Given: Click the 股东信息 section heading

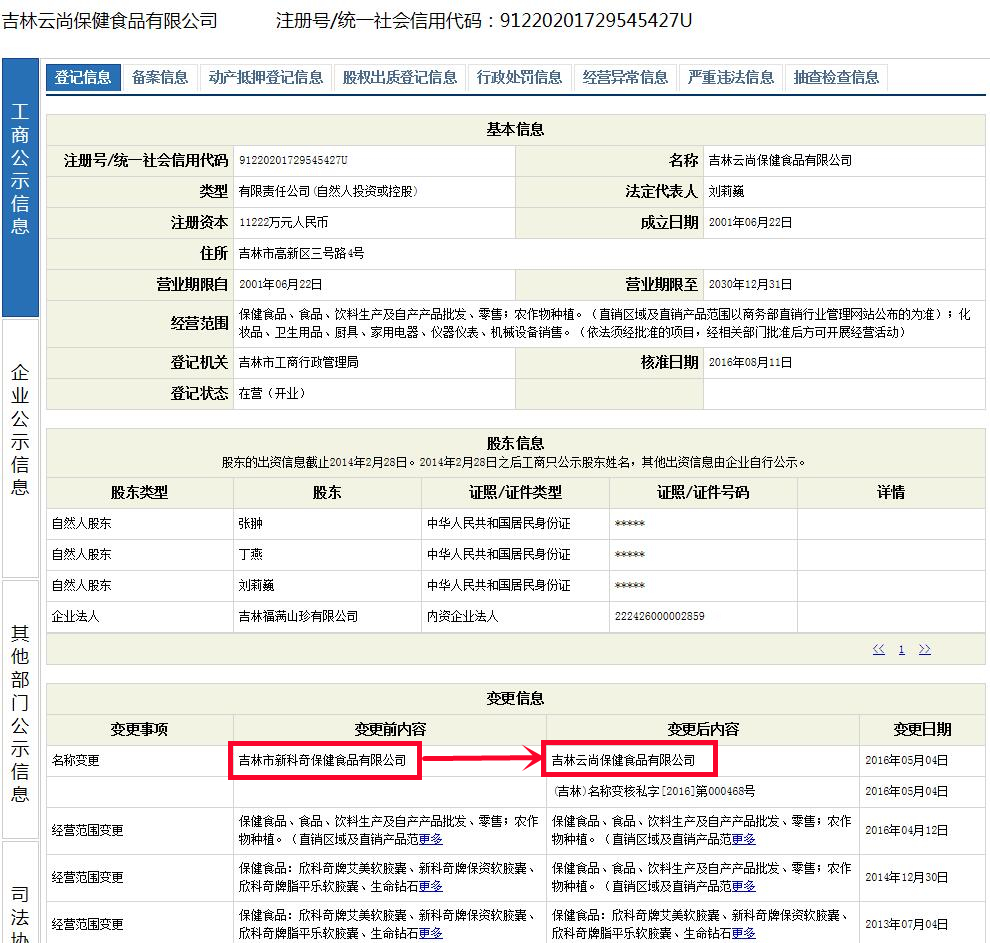Looking at the screenshot, I should pos(515,443).
